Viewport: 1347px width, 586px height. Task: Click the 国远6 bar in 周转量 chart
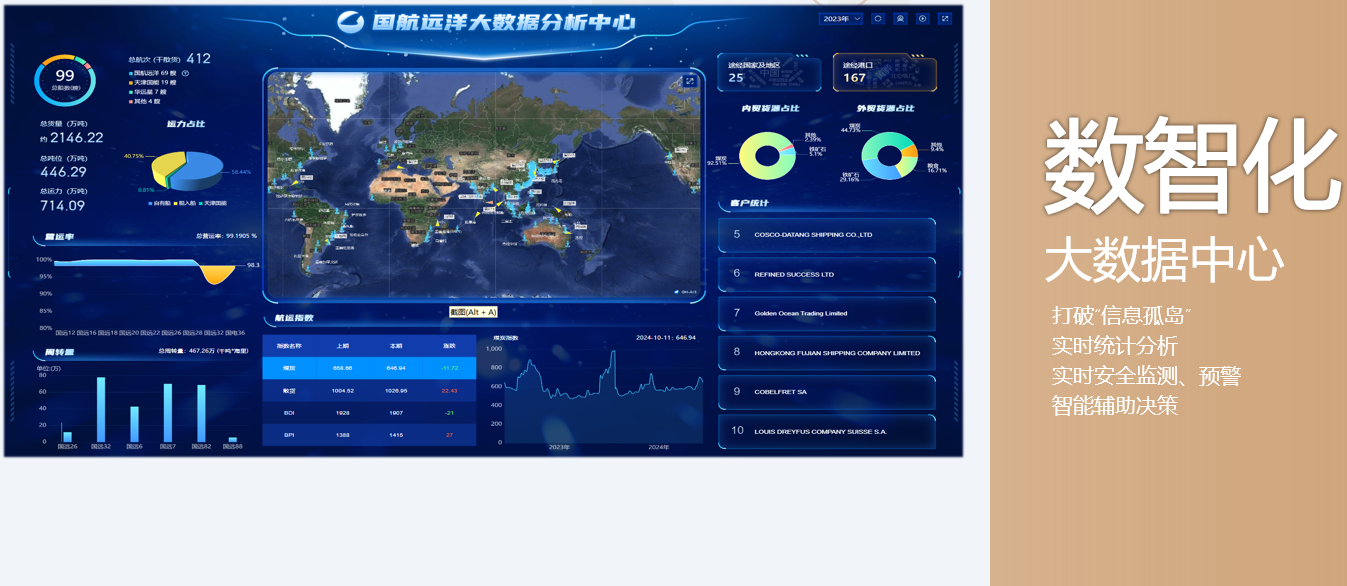[134, 424]
